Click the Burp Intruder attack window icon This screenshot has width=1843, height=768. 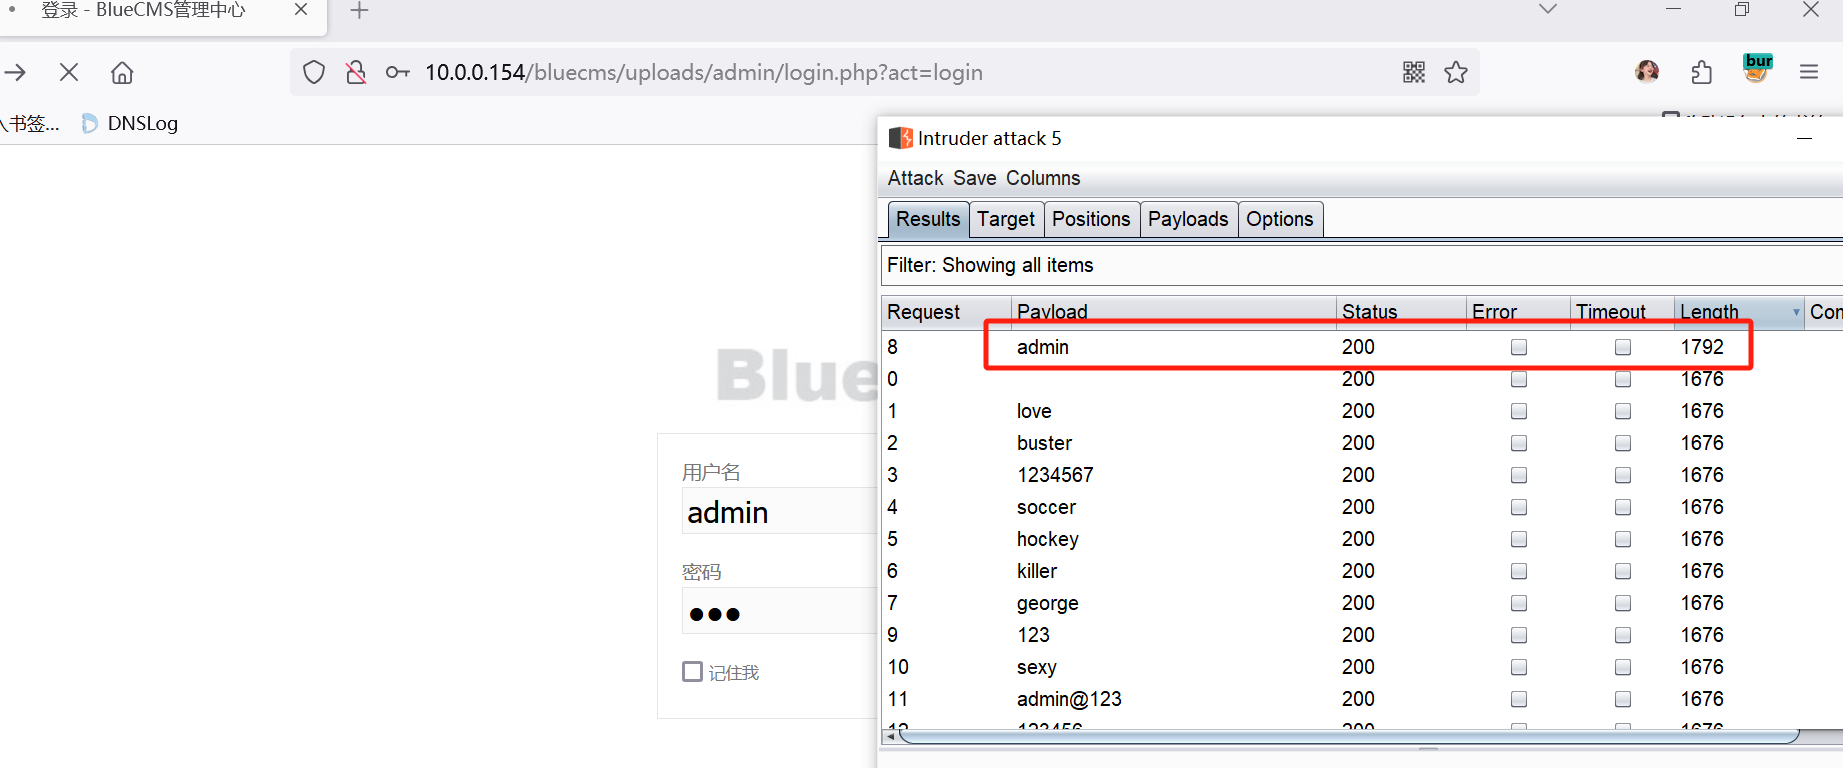point(900,138)
